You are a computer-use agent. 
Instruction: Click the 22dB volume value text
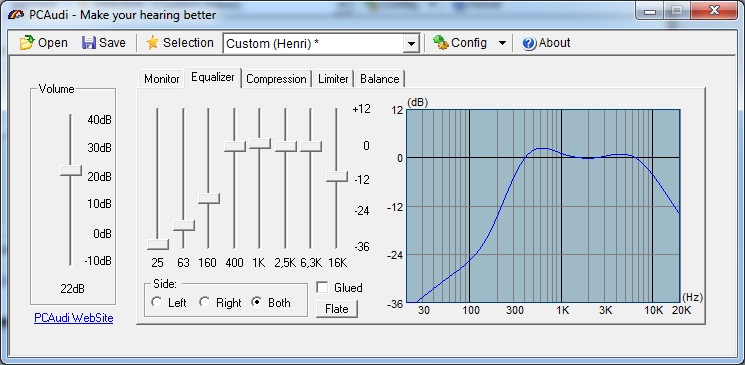coord(72,289)
